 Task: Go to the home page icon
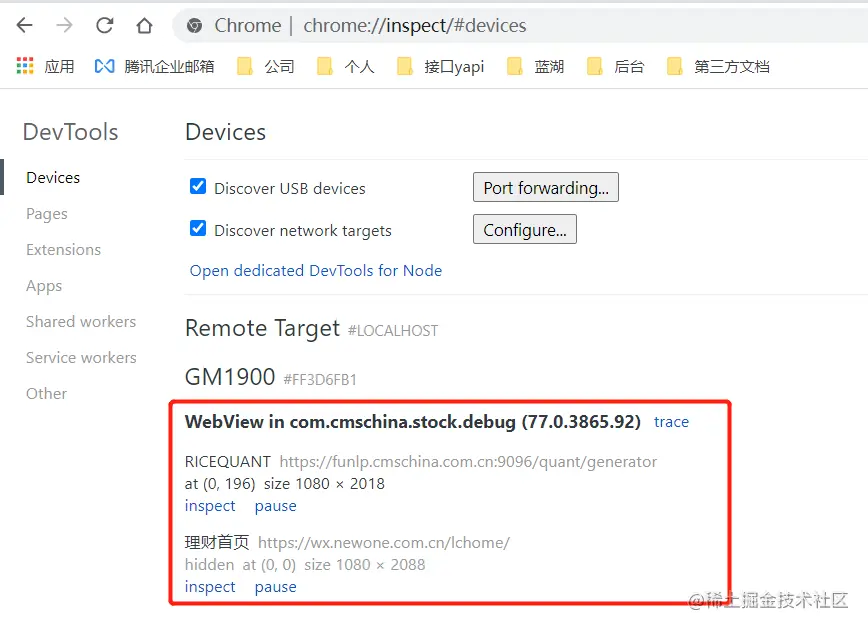pos(144,25)
